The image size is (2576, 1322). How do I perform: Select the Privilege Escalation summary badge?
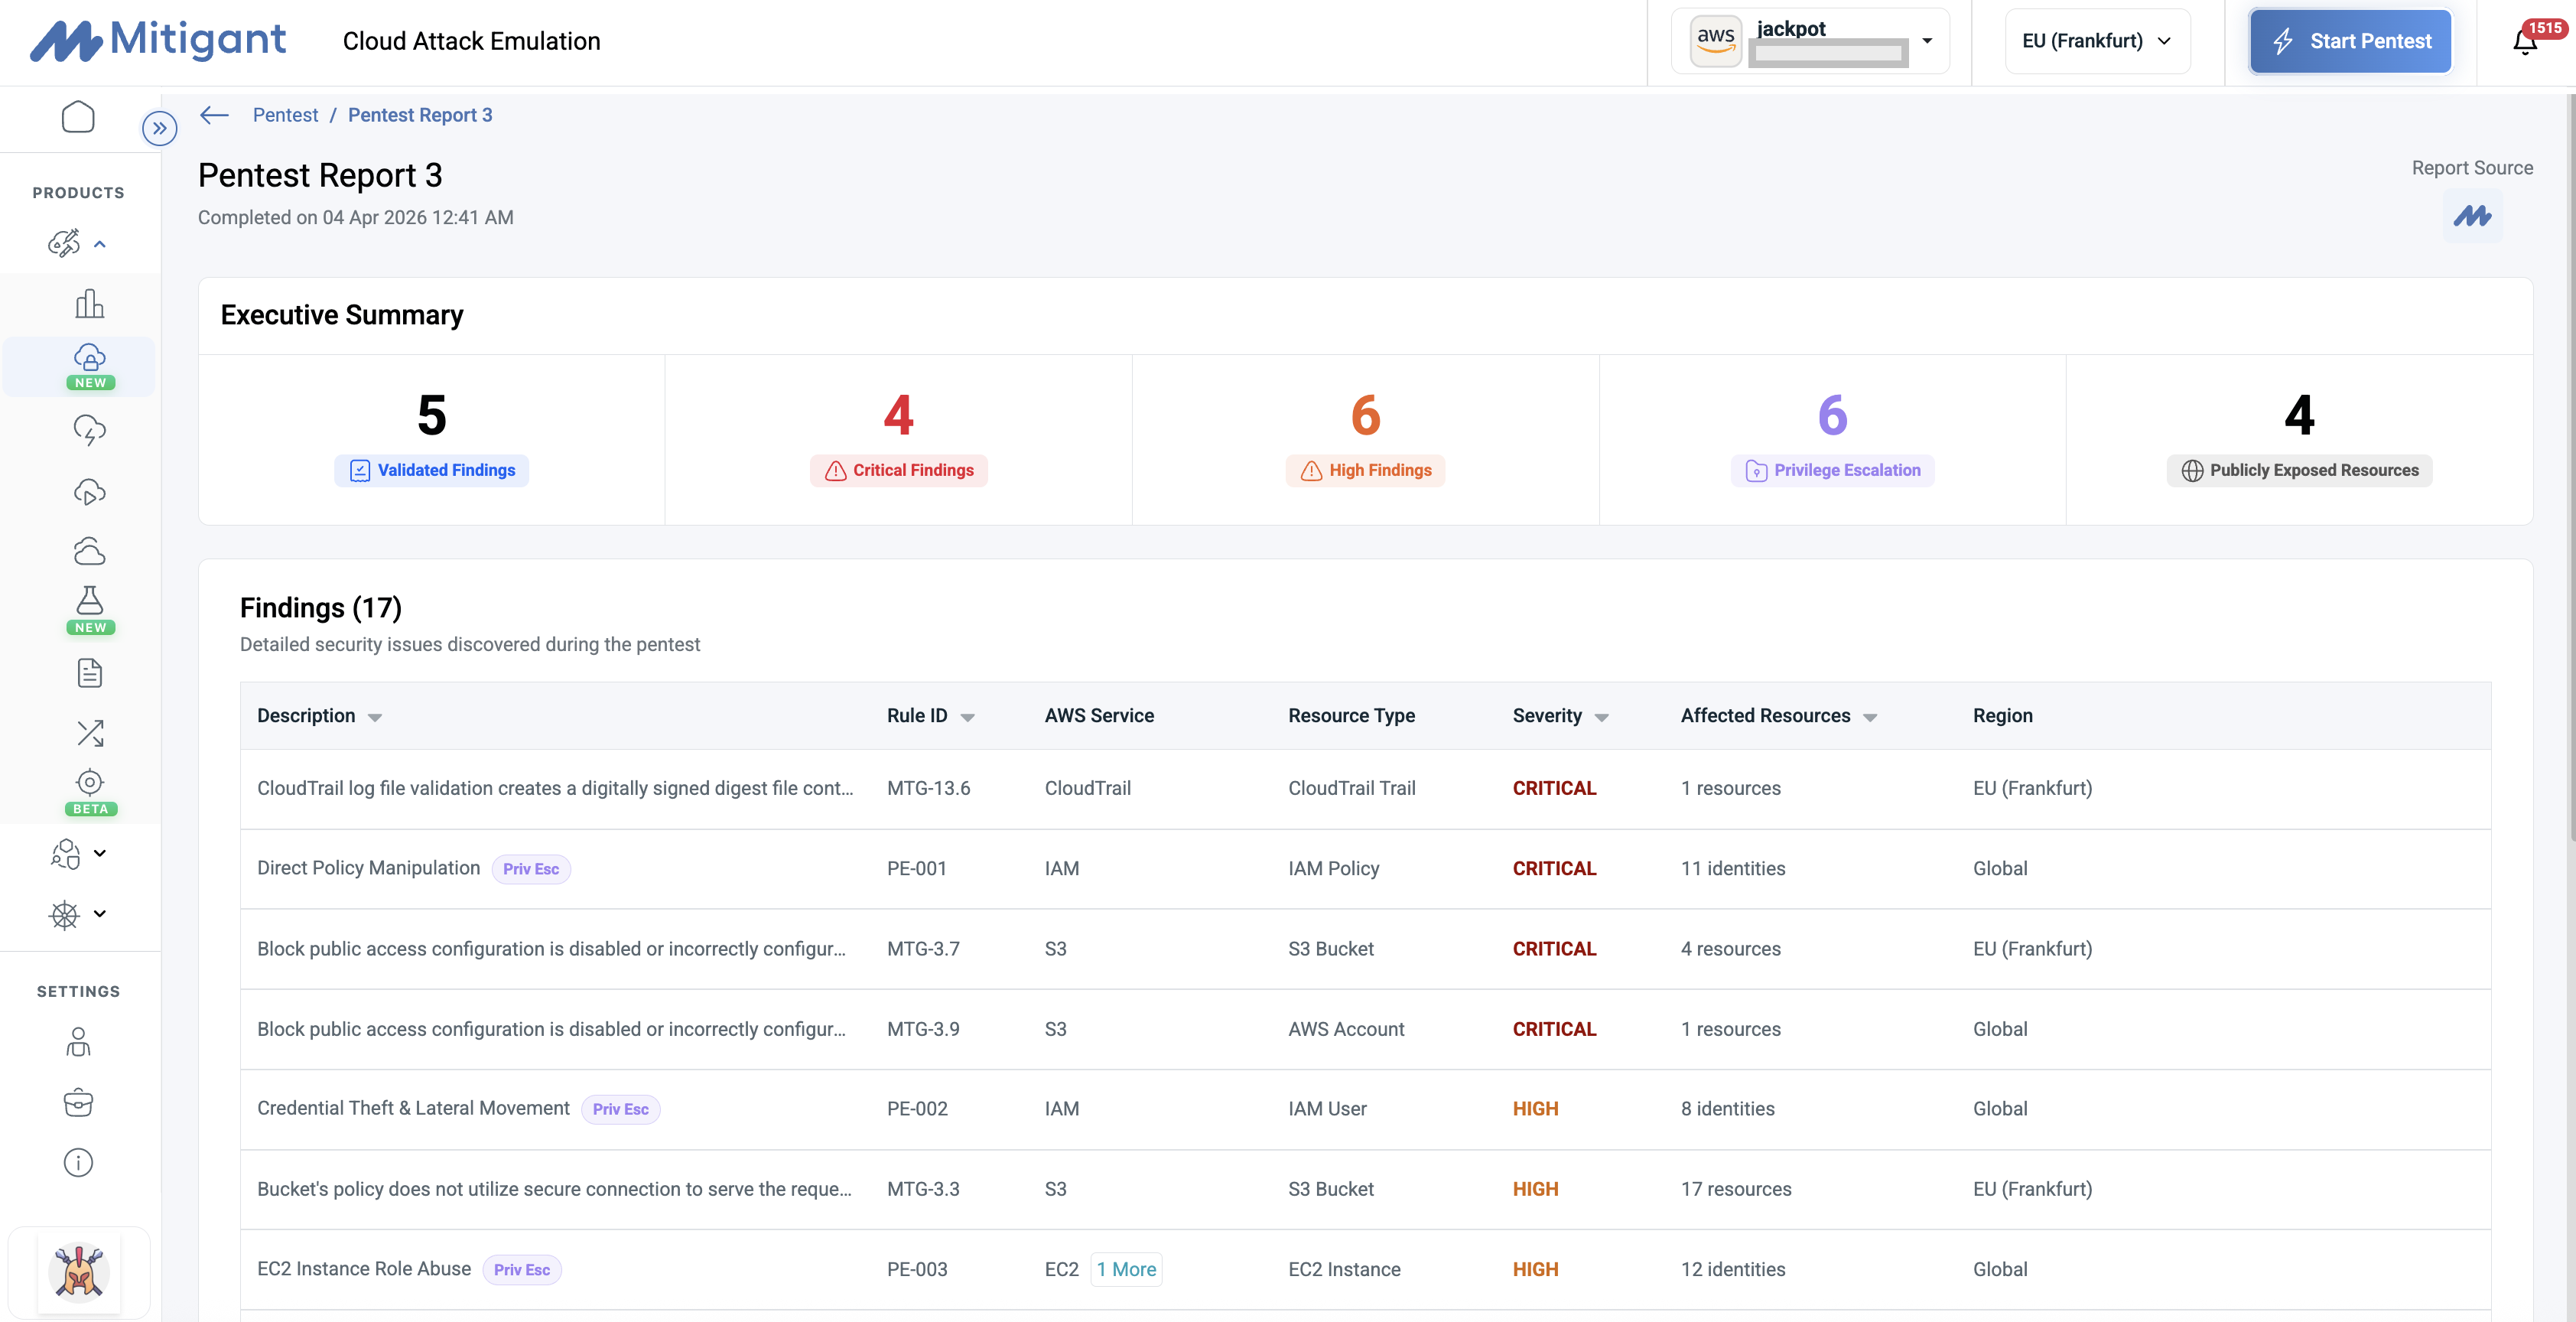[x=1832, y=470]
